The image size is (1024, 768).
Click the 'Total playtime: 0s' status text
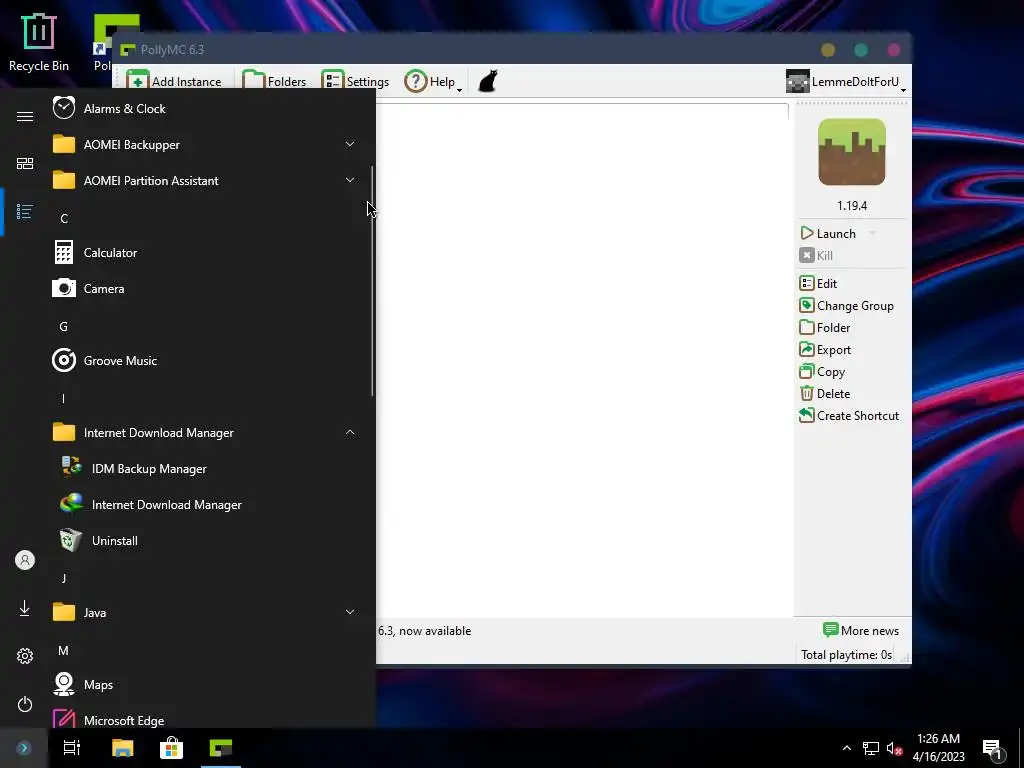tap(846, 654)
